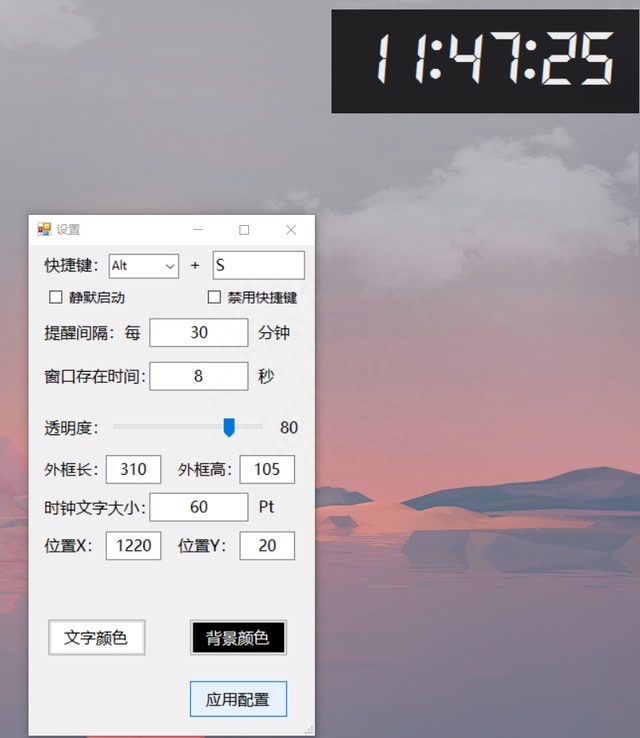Open the 文字颜色 color picker

pos(96,638)
